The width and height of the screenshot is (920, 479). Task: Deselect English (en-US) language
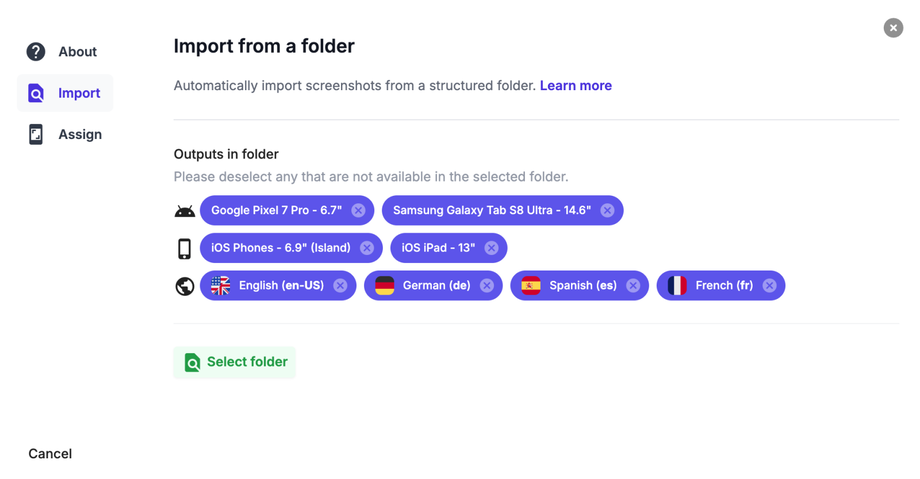pyautogui.click(x=340, y=286)
